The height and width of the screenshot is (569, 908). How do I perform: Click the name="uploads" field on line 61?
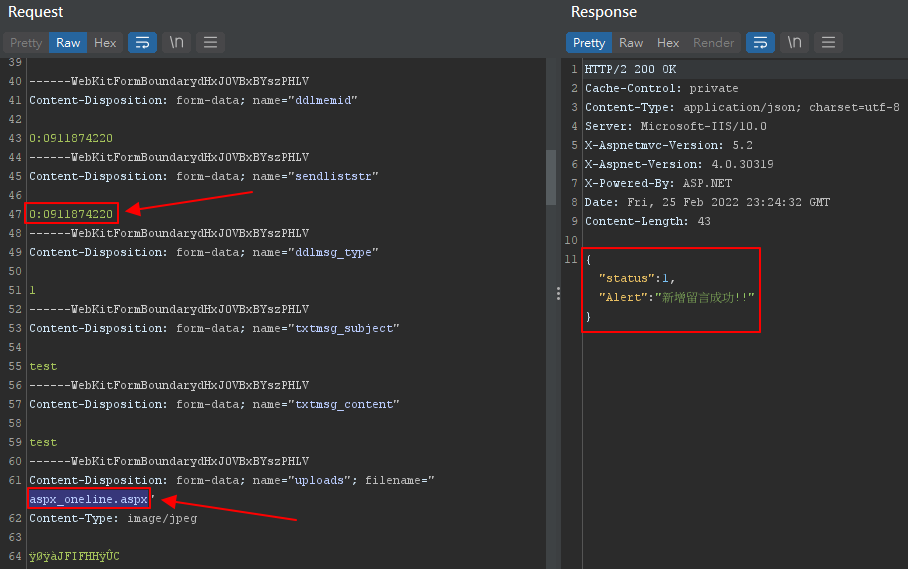(x=303, y=480)
